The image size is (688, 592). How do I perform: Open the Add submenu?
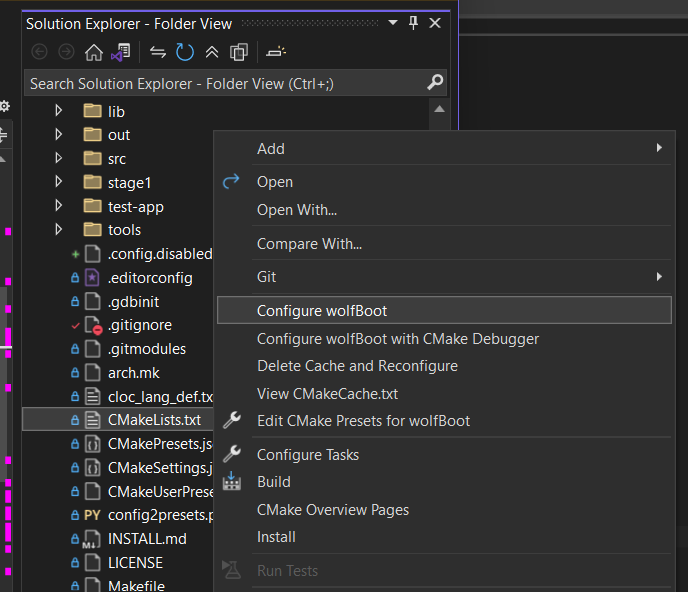pyautogui.click(x=444, y=148)
